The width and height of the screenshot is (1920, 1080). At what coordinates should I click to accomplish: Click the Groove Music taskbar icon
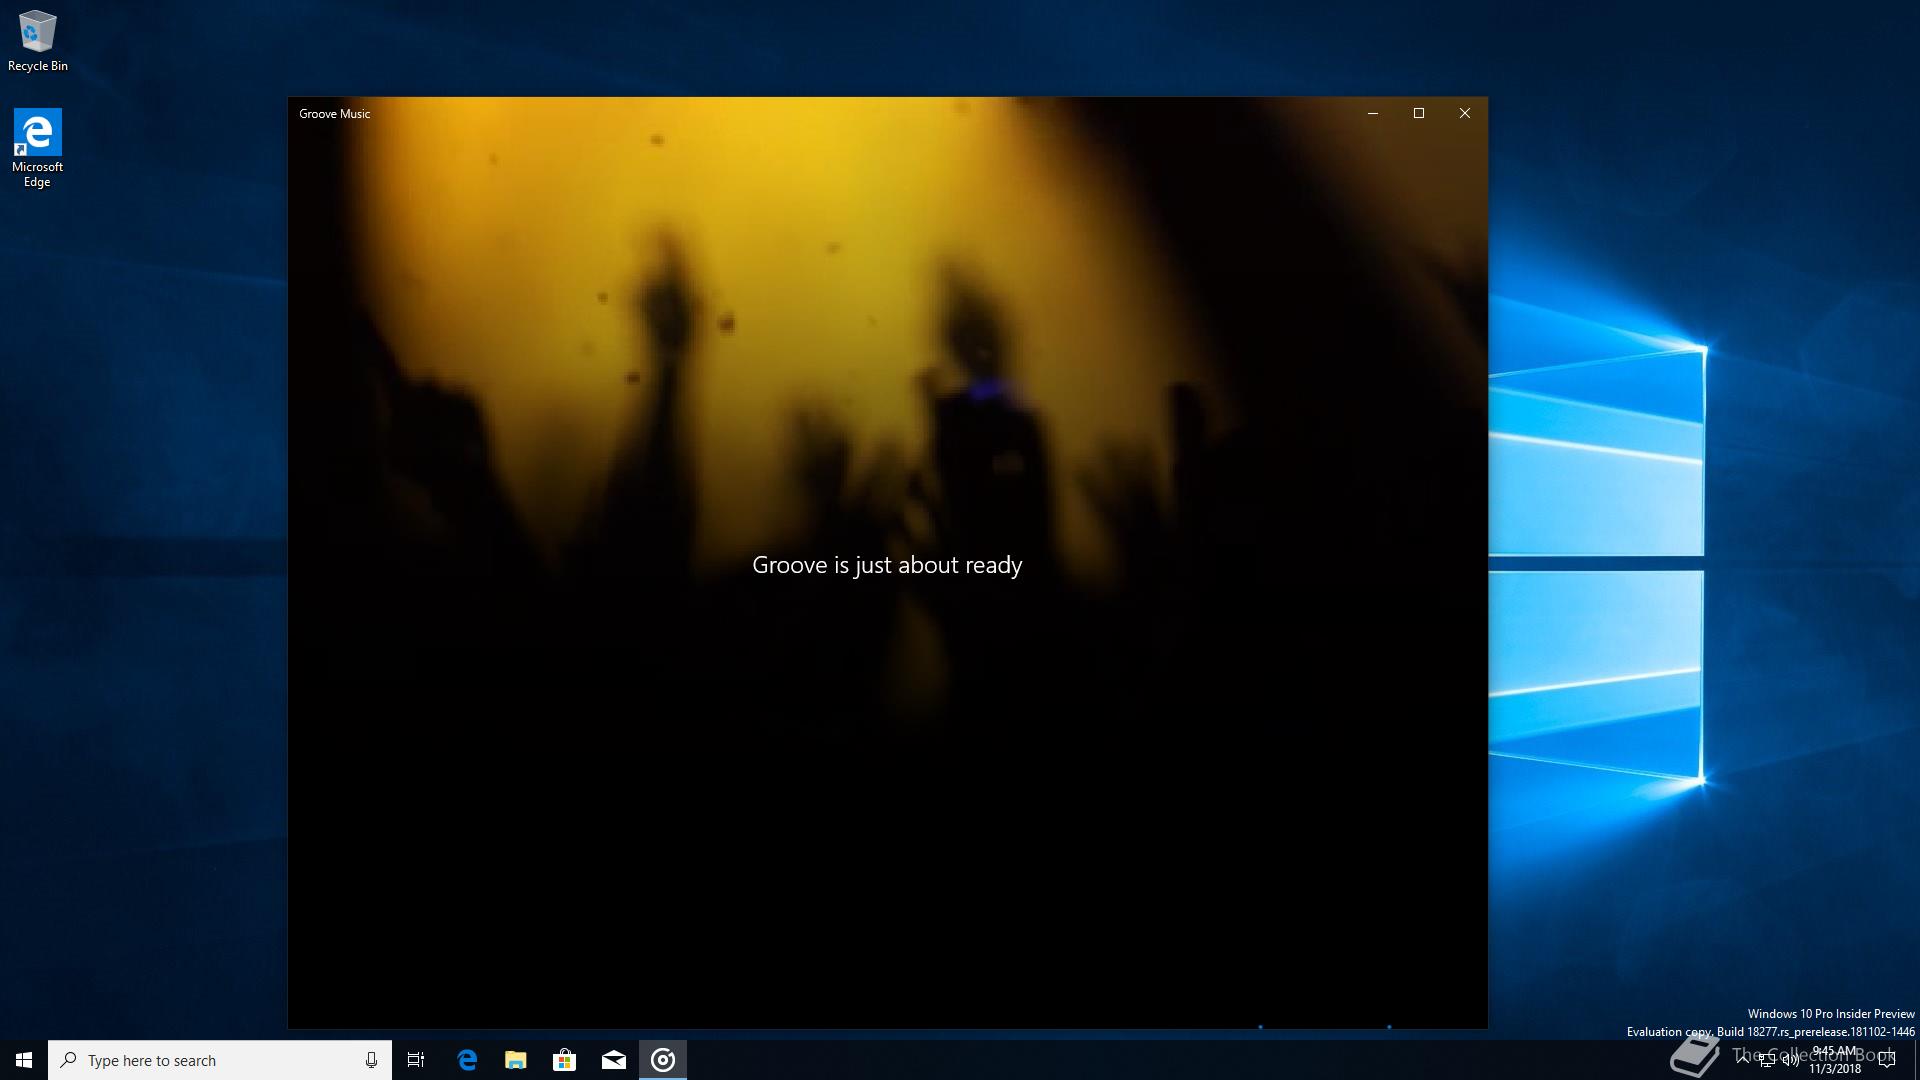click(663, 1060)
